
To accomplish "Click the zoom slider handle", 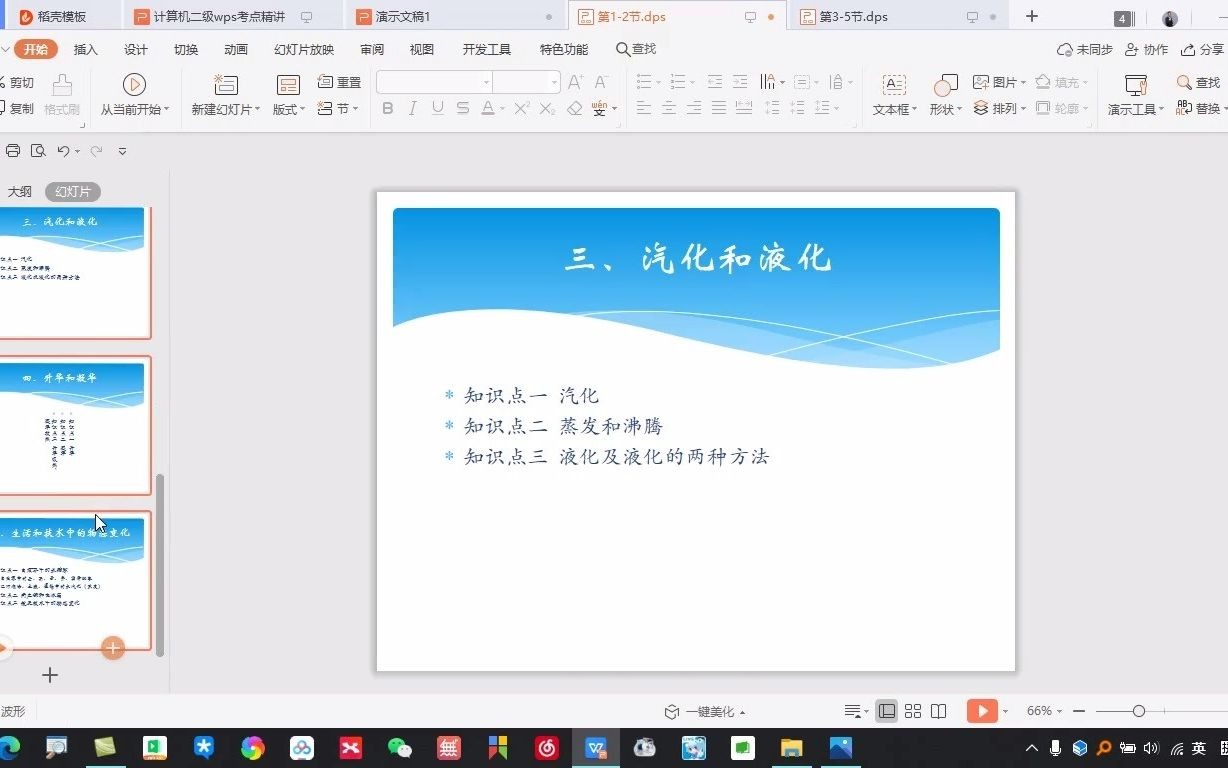I will point(1138,711).
